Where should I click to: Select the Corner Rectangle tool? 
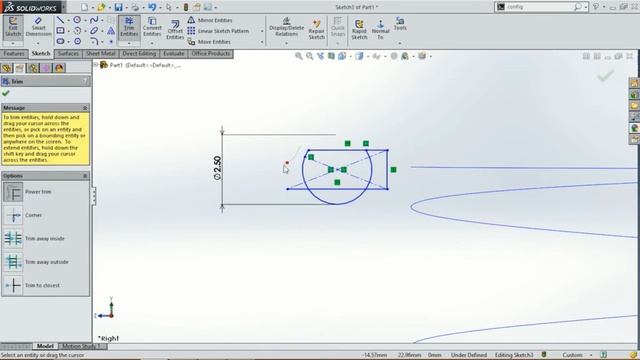tap(60, 31)
